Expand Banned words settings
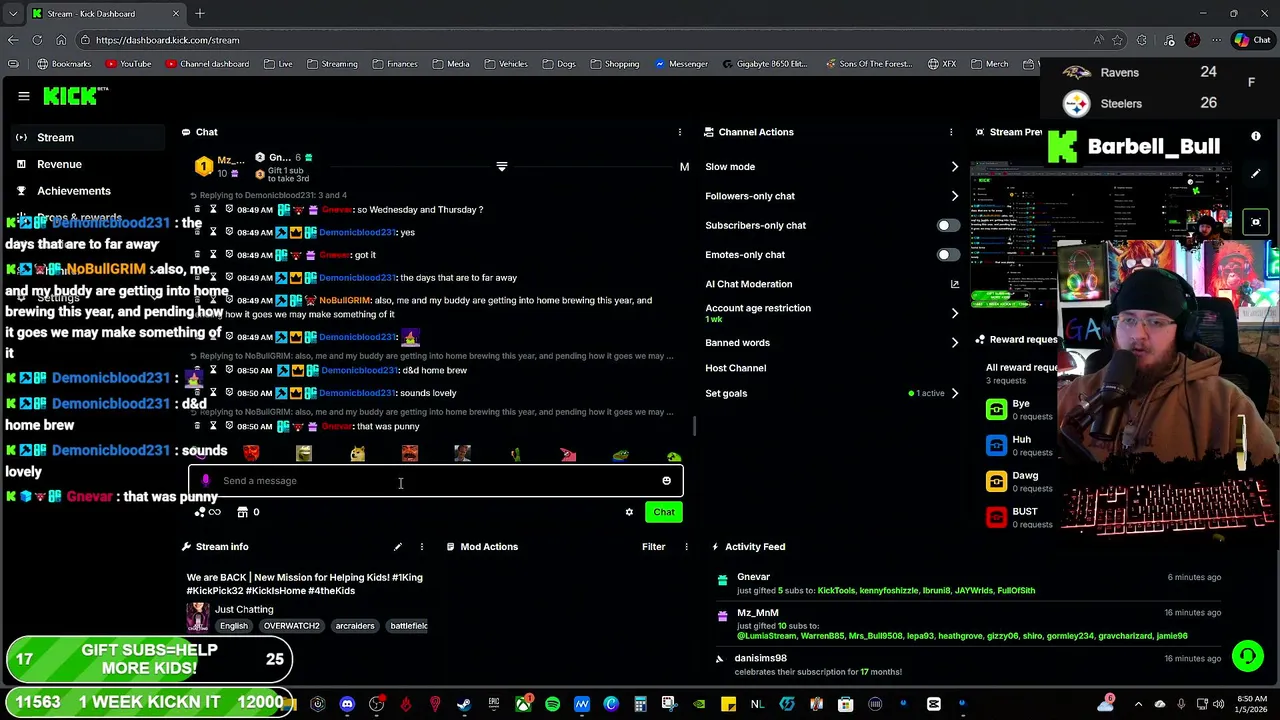 pos(954,343)
